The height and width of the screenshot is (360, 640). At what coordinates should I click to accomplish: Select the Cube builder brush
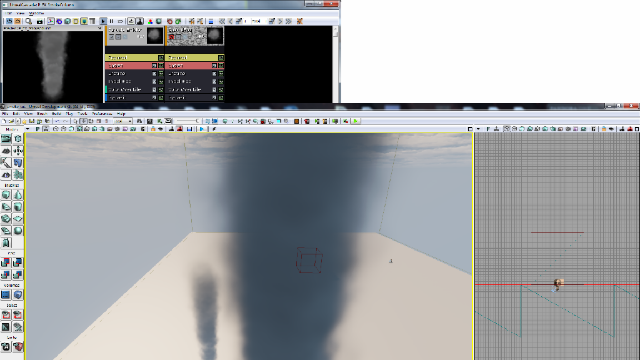click(6, 195)
